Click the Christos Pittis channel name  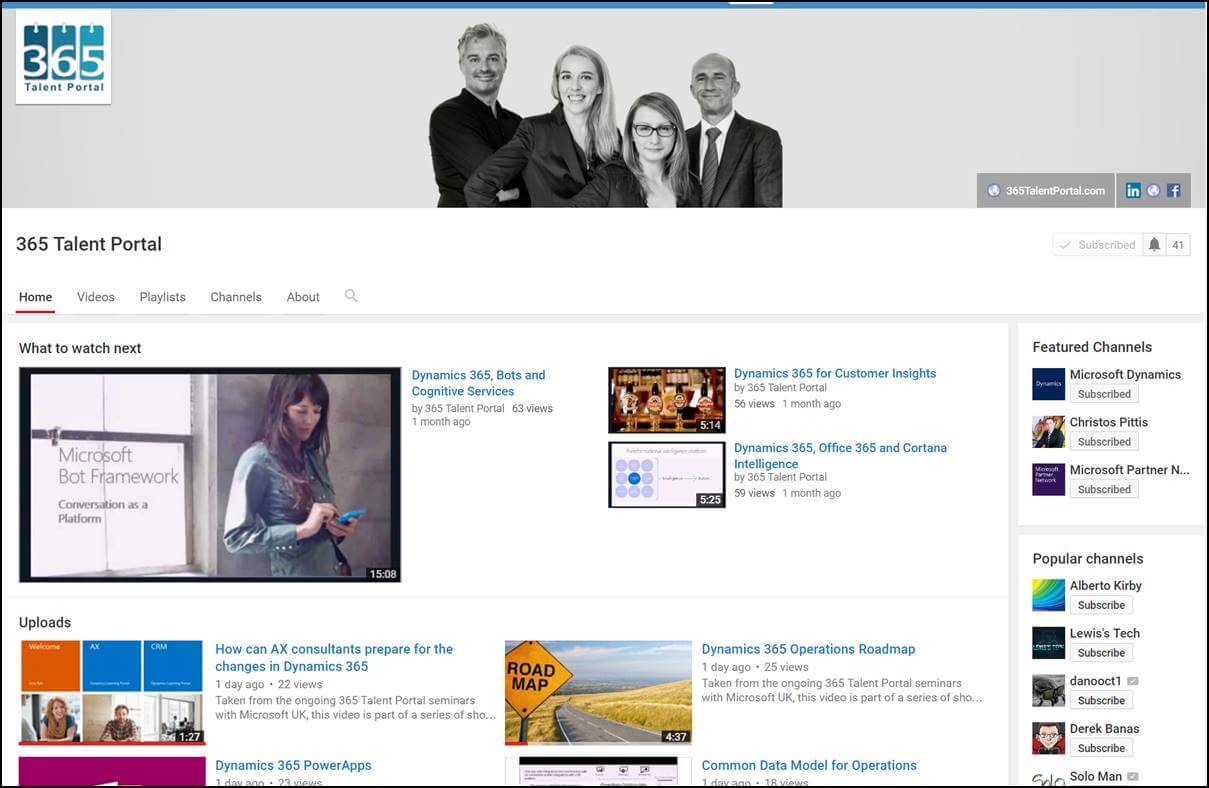(1109, 422)
